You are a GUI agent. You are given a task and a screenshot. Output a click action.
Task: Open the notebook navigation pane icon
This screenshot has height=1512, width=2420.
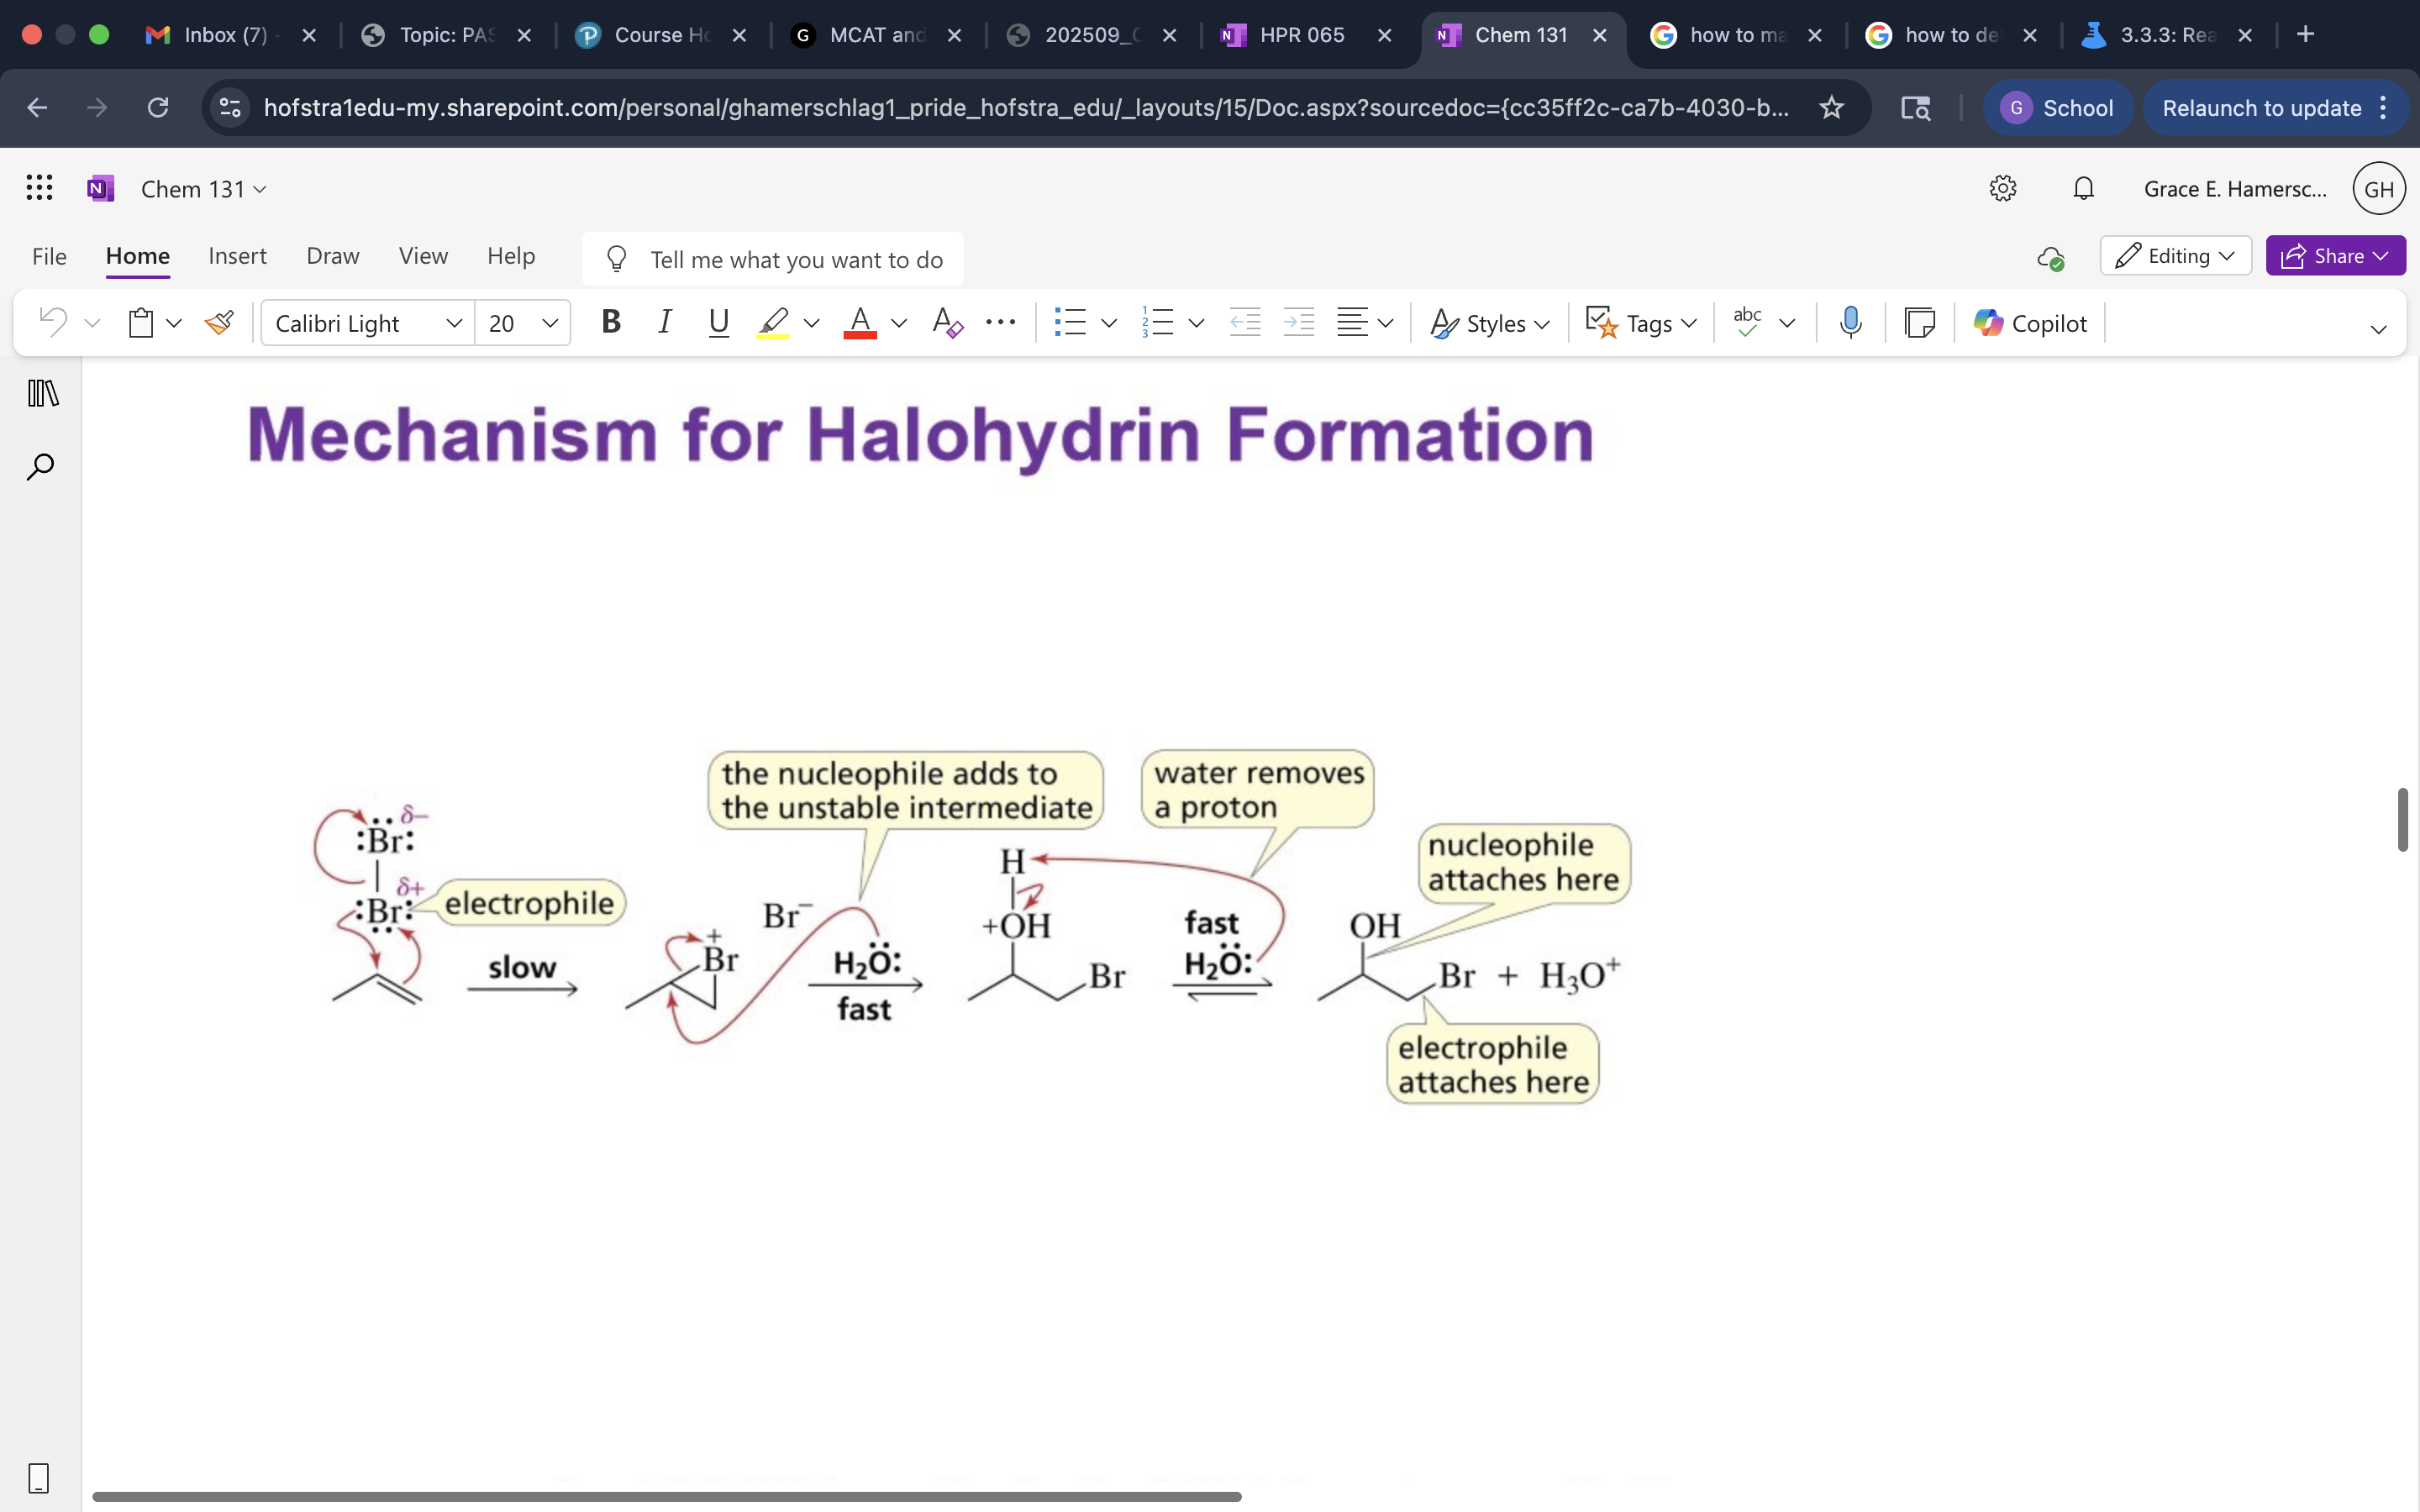click(x=42, y=393)
